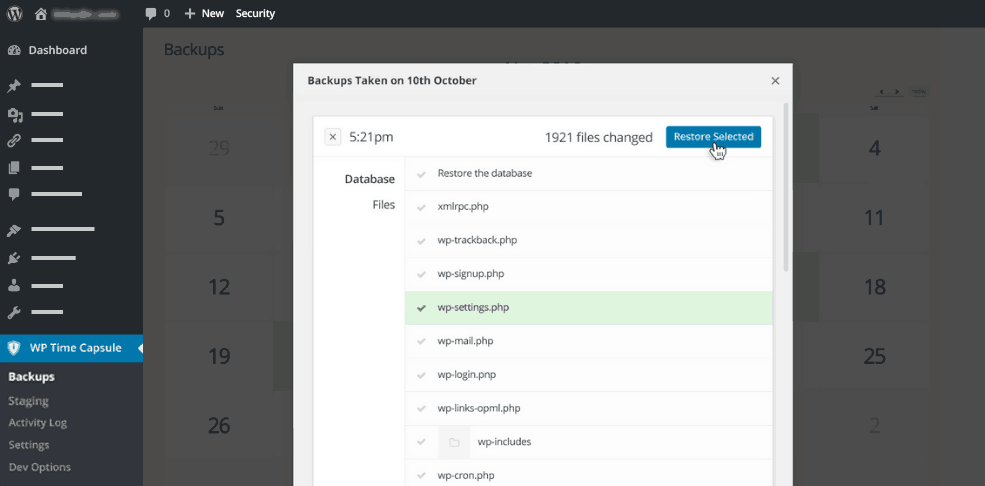
Task: Go to next month using calendar arrow
Action: [x=897, y=92]
